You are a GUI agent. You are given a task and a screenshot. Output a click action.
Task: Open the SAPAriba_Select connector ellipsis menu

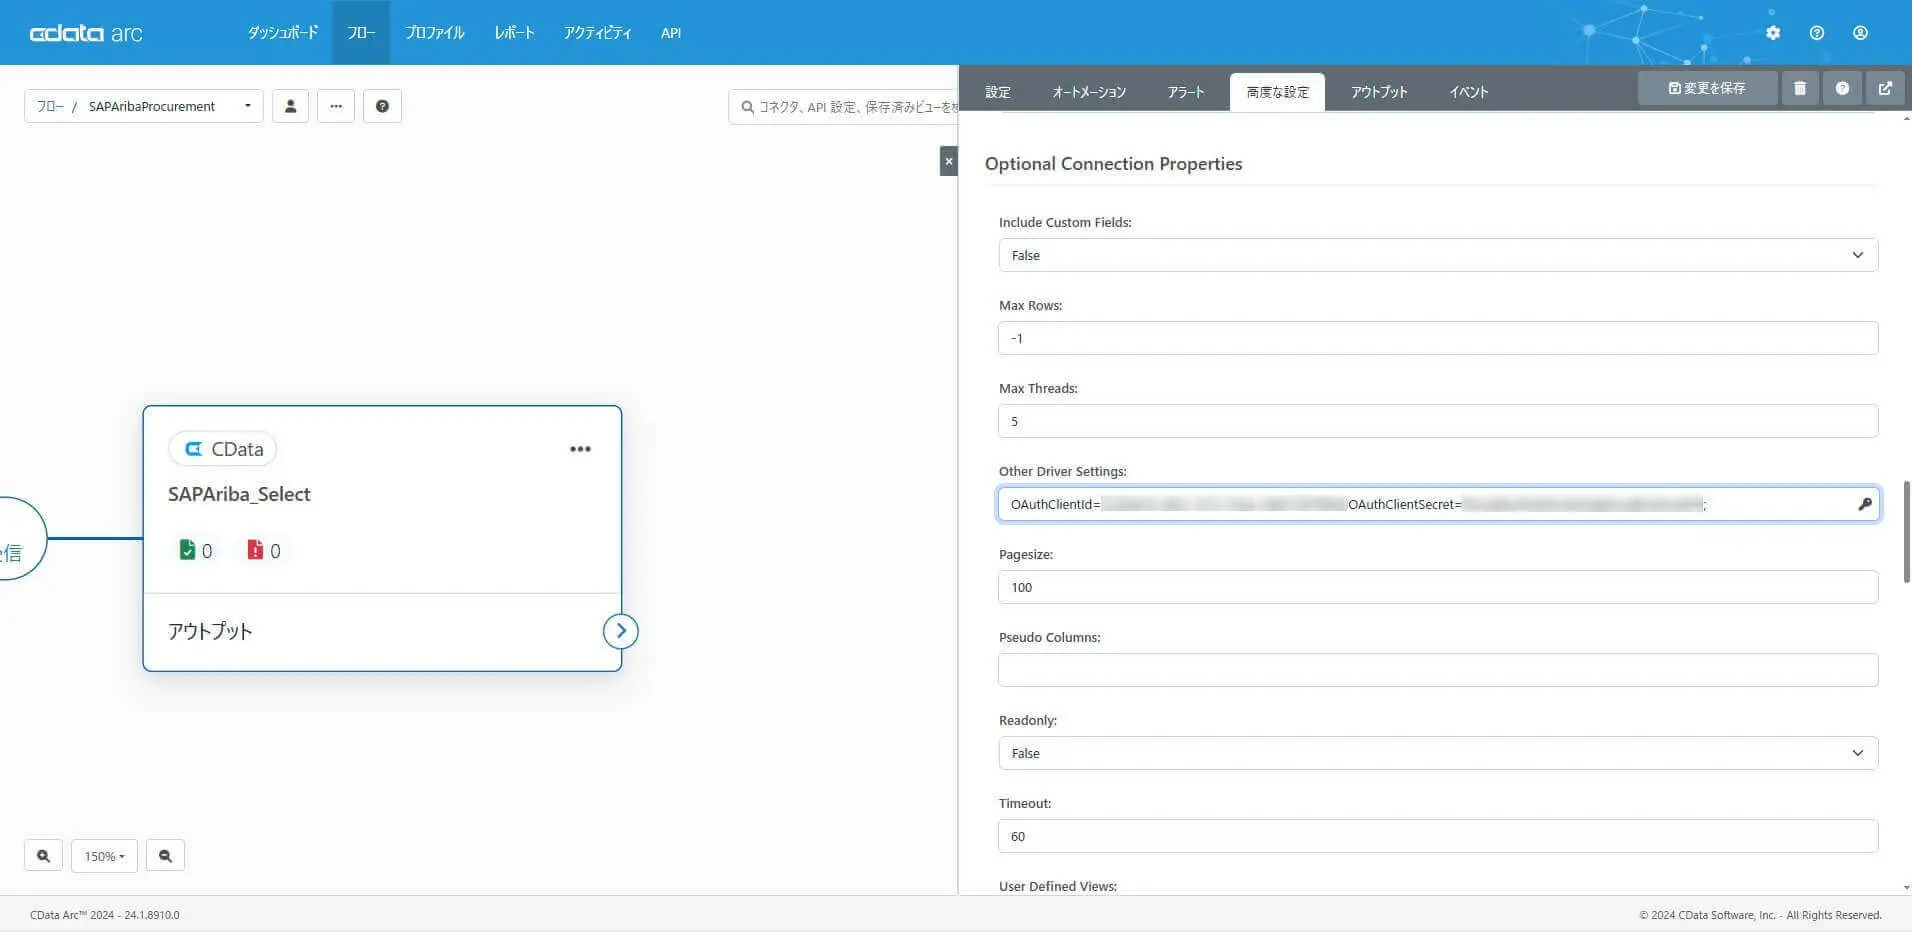pos(580,449)
